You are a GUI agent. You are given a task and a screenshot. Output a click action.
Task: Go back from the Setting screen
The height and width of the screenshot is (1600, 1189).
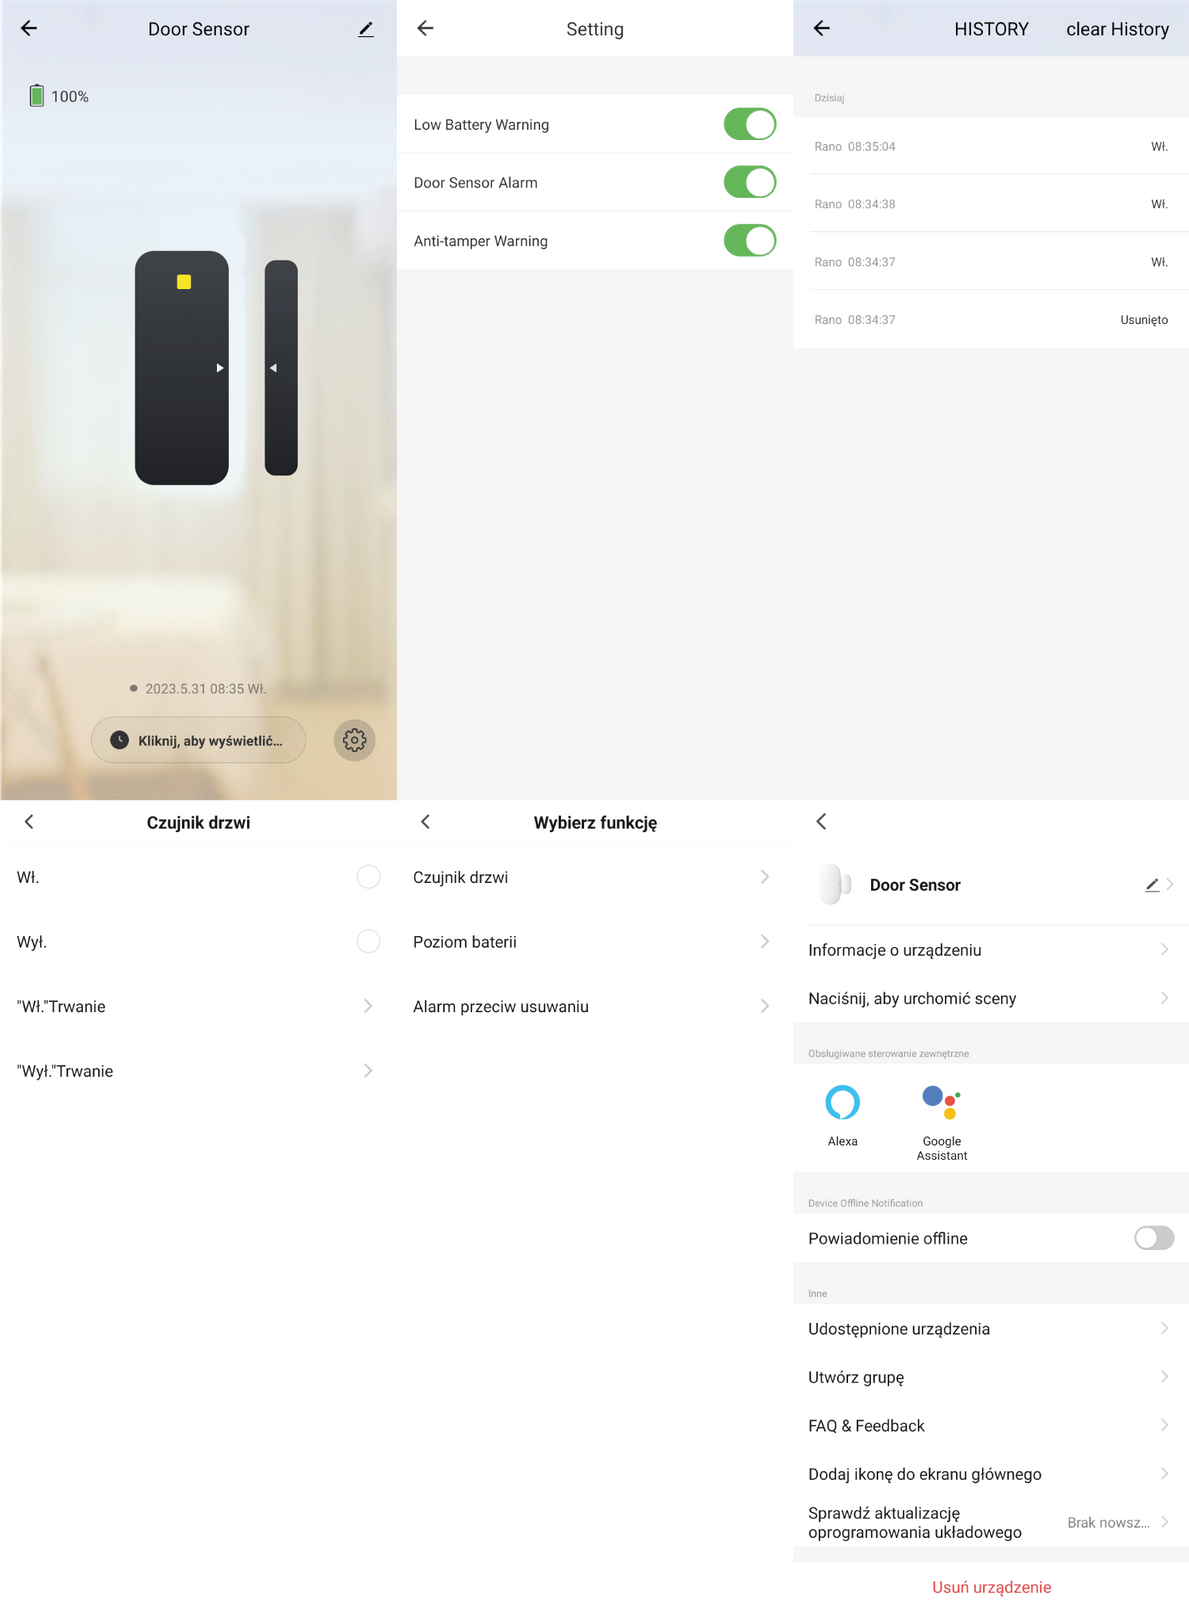tap(425, 29)
